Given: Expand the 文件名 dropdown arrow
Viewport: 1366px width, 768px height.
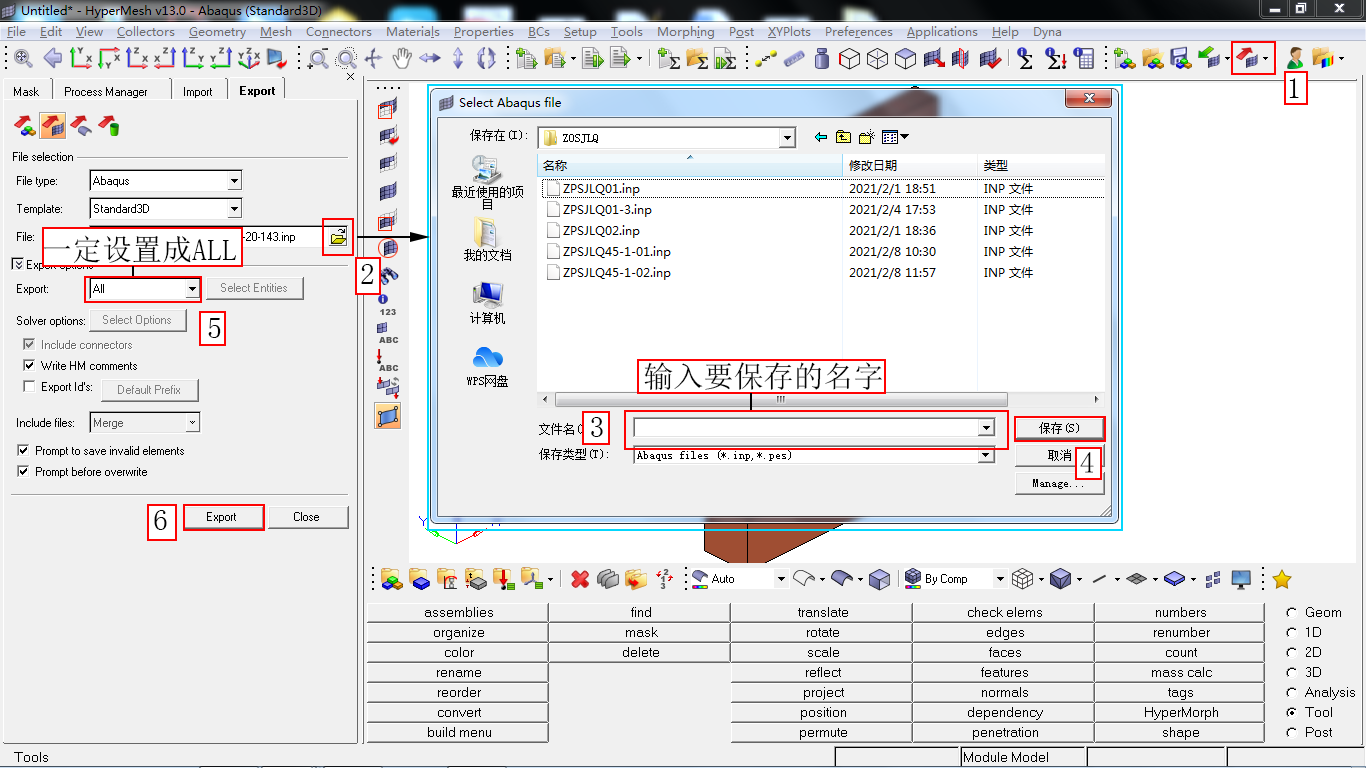Looking at the screenshot, I should [986, 428].
